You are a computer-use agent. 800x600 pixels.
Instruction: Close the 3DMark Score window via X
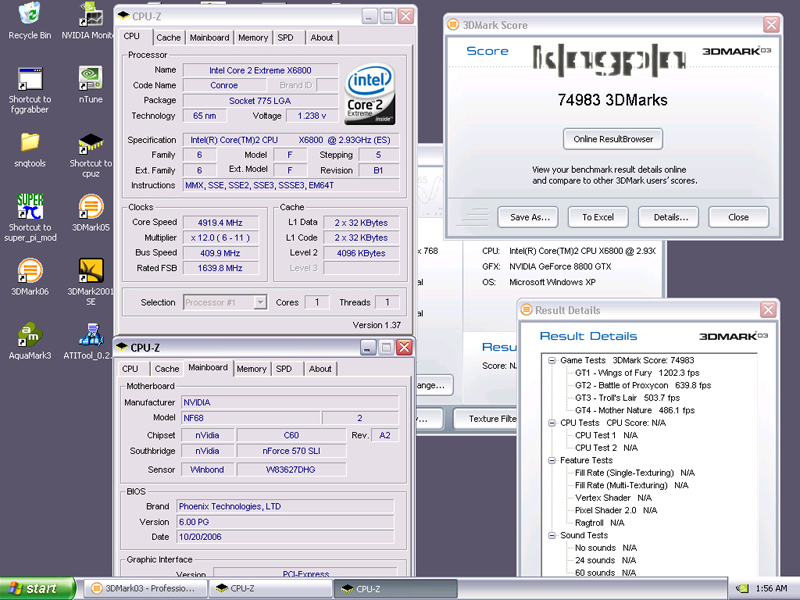tap(771, 24)
